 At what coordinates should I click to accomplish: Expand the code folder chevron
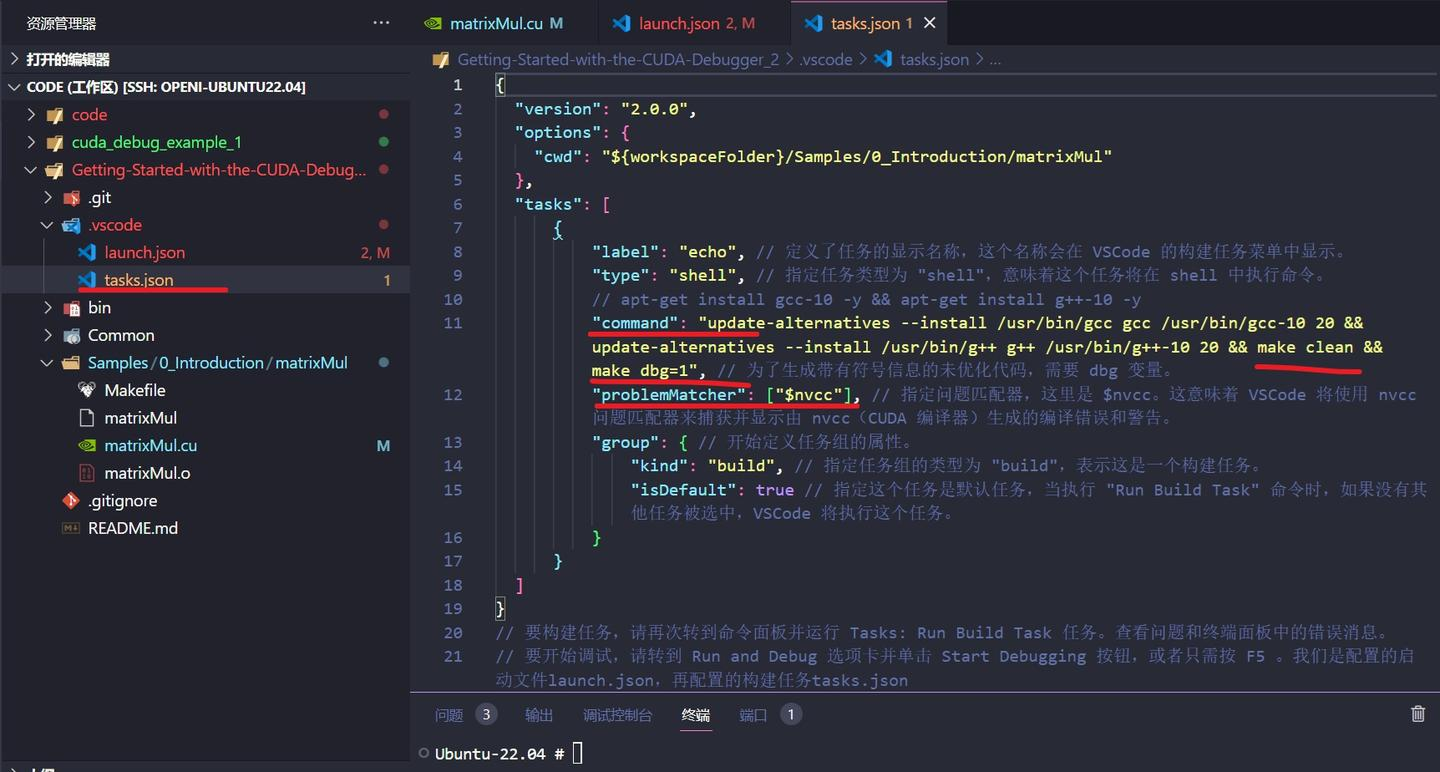[x=31, y=115]
